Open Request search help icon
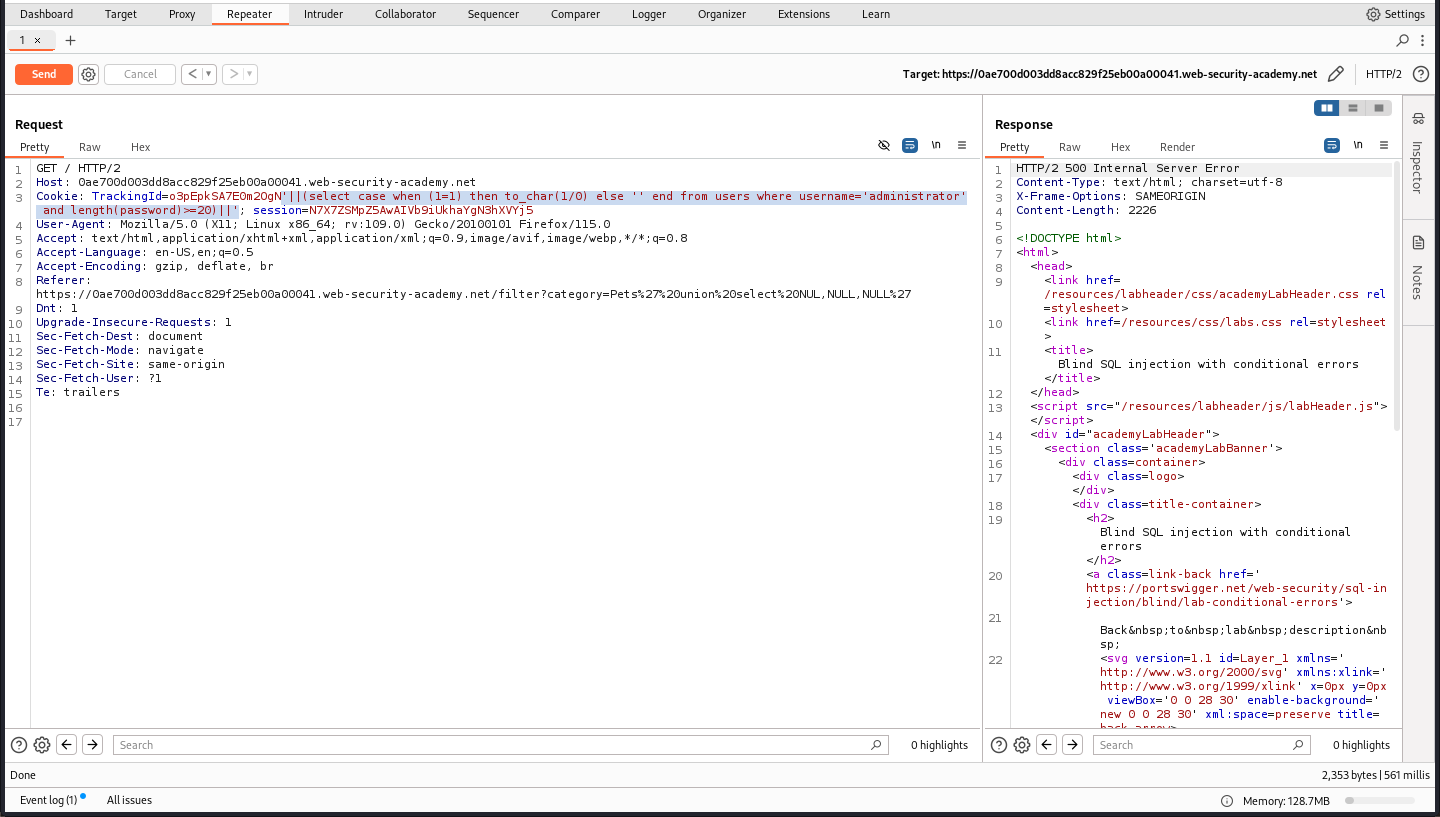This screenshot has height=817, width=1440. coord(19,745)
